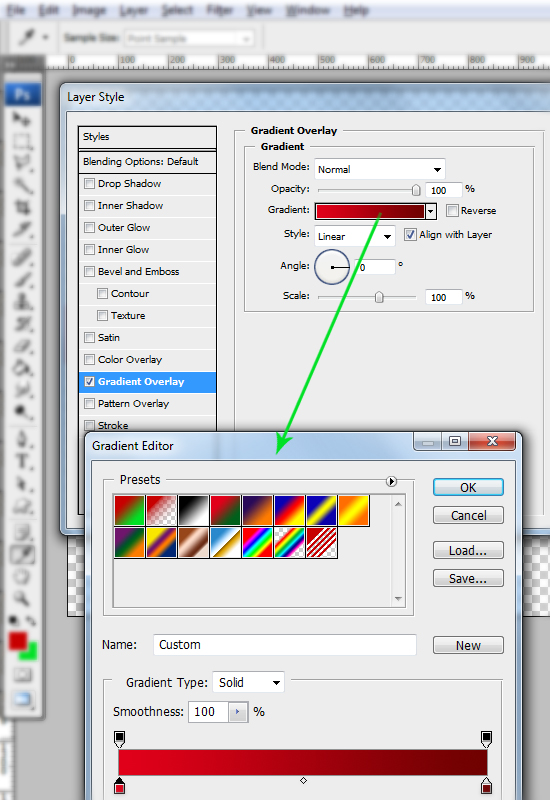Reset to default black and white colors
The image size is (550, 800).
[14, 621]
